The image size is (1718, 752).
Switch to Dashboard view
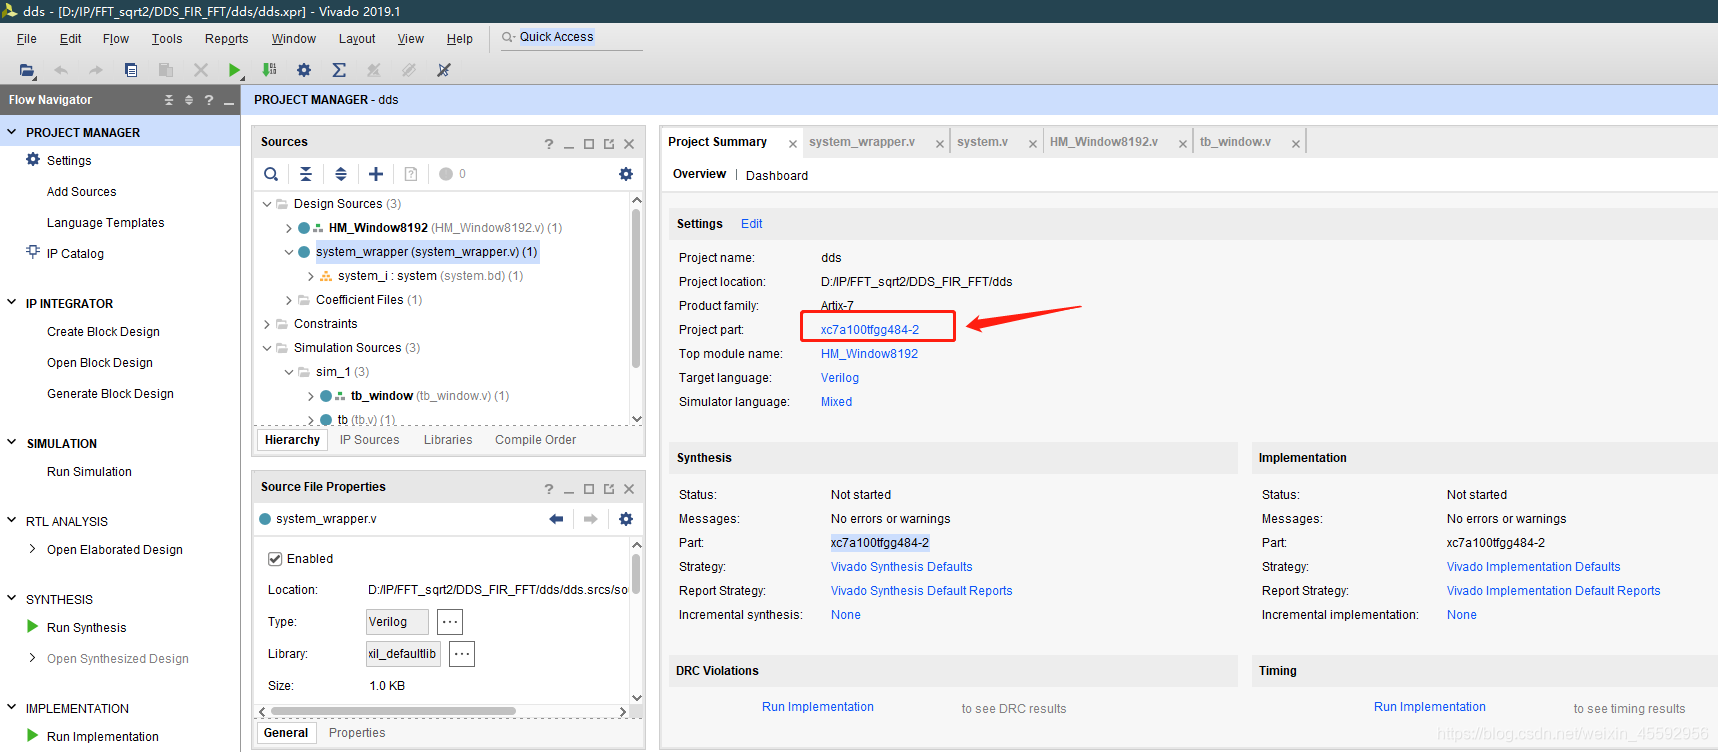[777, 175]
